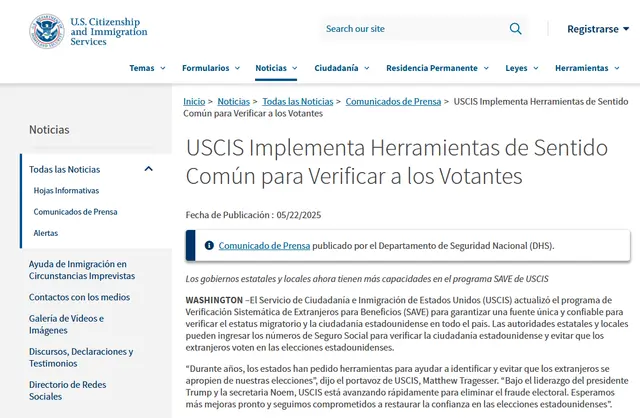Viewport: 640px width, 418px height.
Task: Click the Noticias sidebar heading
Action: point(49,129)
